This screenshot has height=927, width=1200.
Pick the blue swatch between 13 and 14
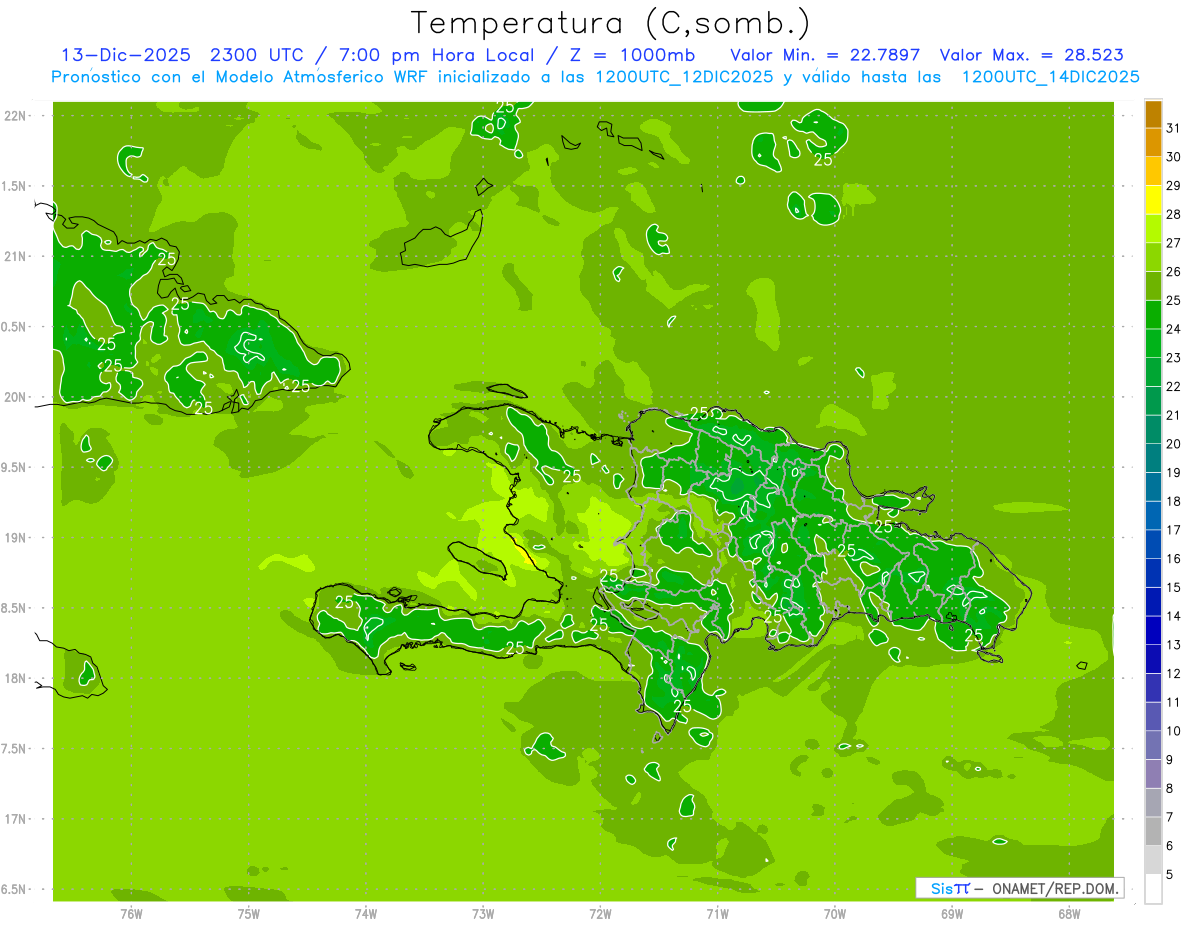(1153, 631)
